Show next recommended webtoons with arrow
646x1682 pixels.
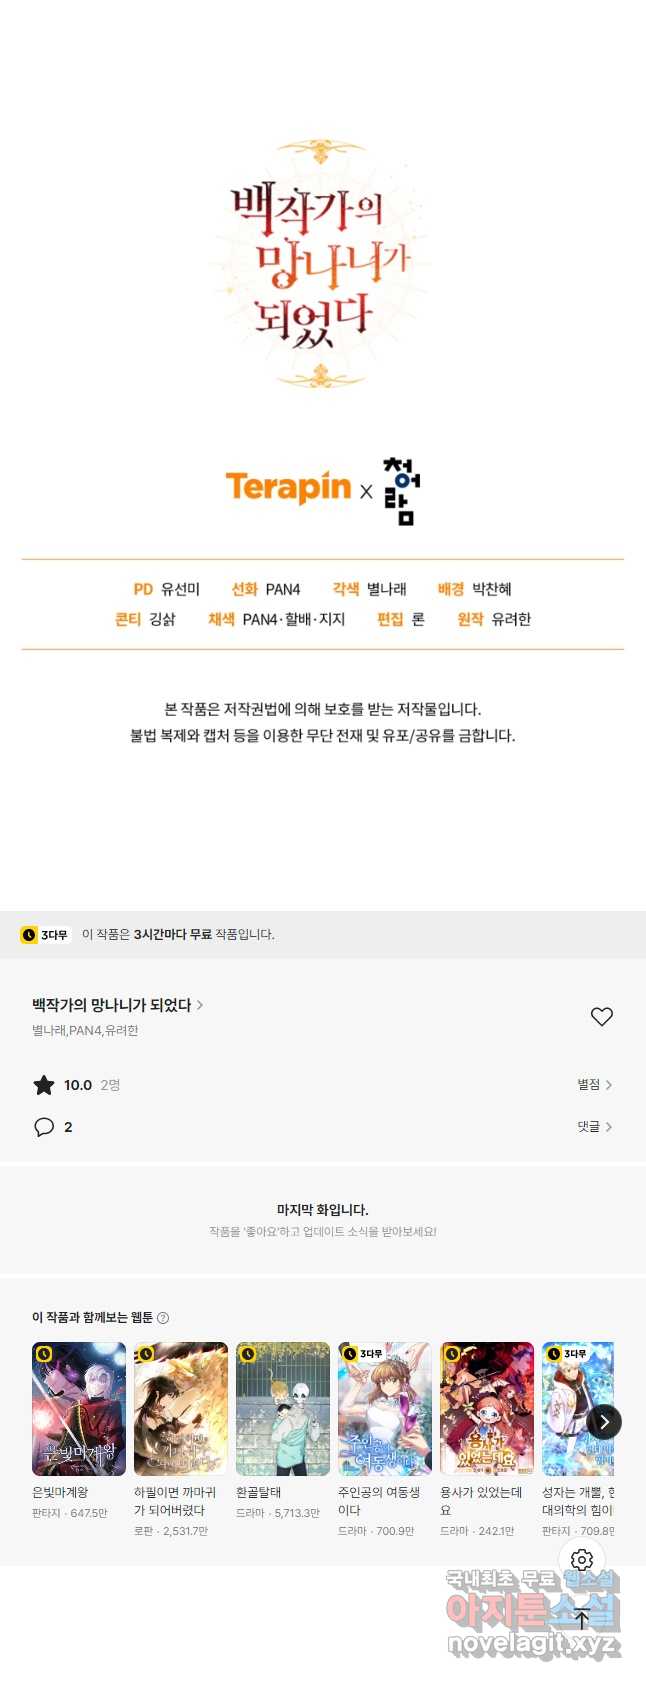[x=604, y=1421]
